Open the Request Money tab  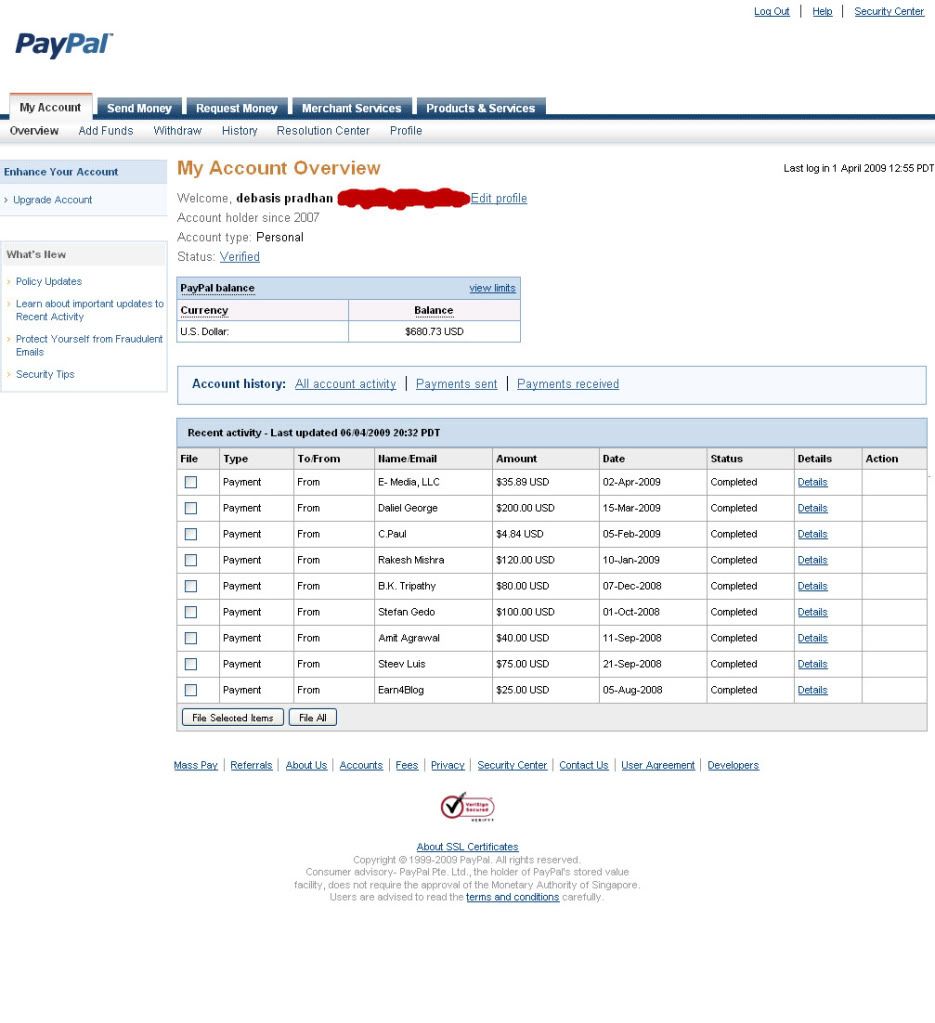pos(237,108)
